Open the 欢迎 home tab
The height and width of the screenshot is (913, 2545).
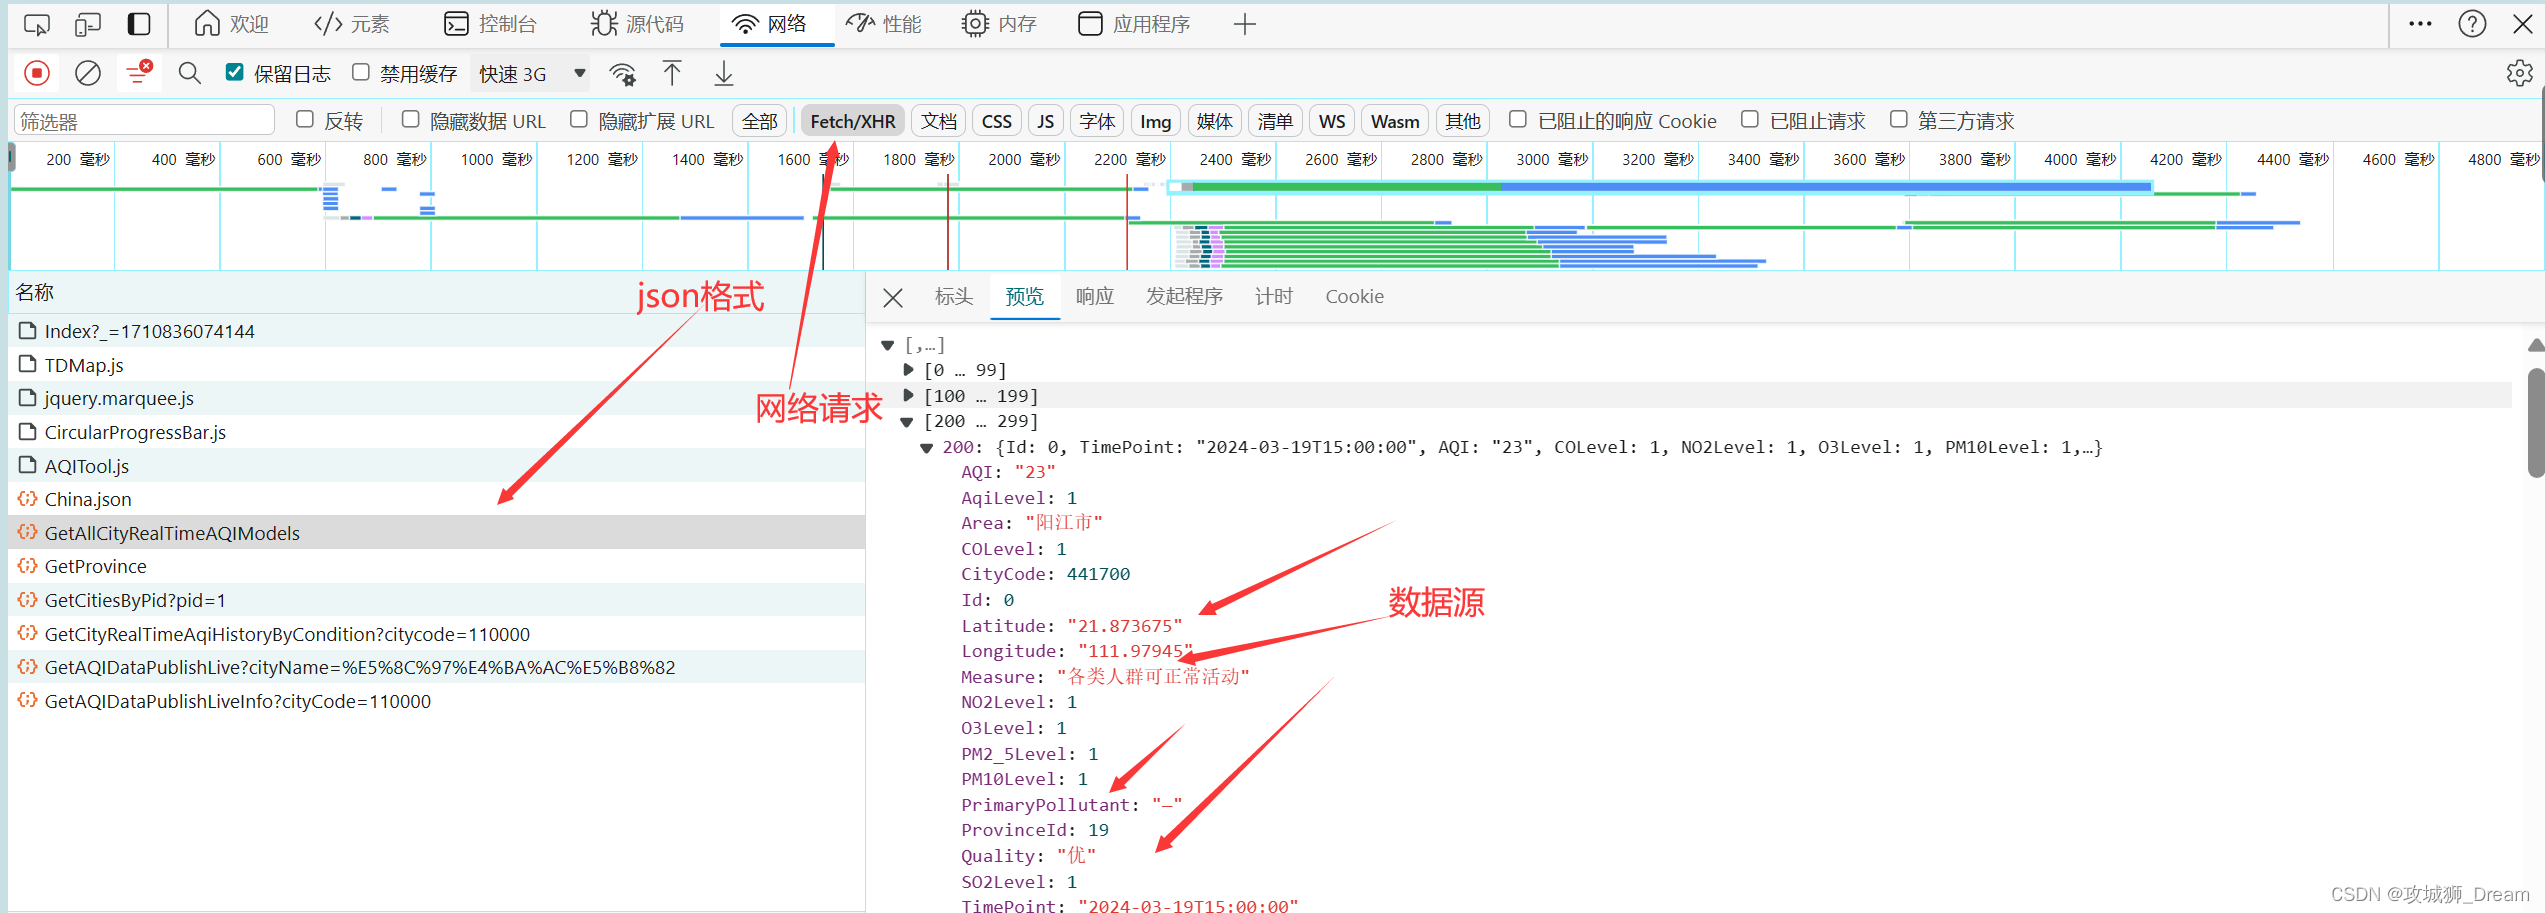coord(231,24)
